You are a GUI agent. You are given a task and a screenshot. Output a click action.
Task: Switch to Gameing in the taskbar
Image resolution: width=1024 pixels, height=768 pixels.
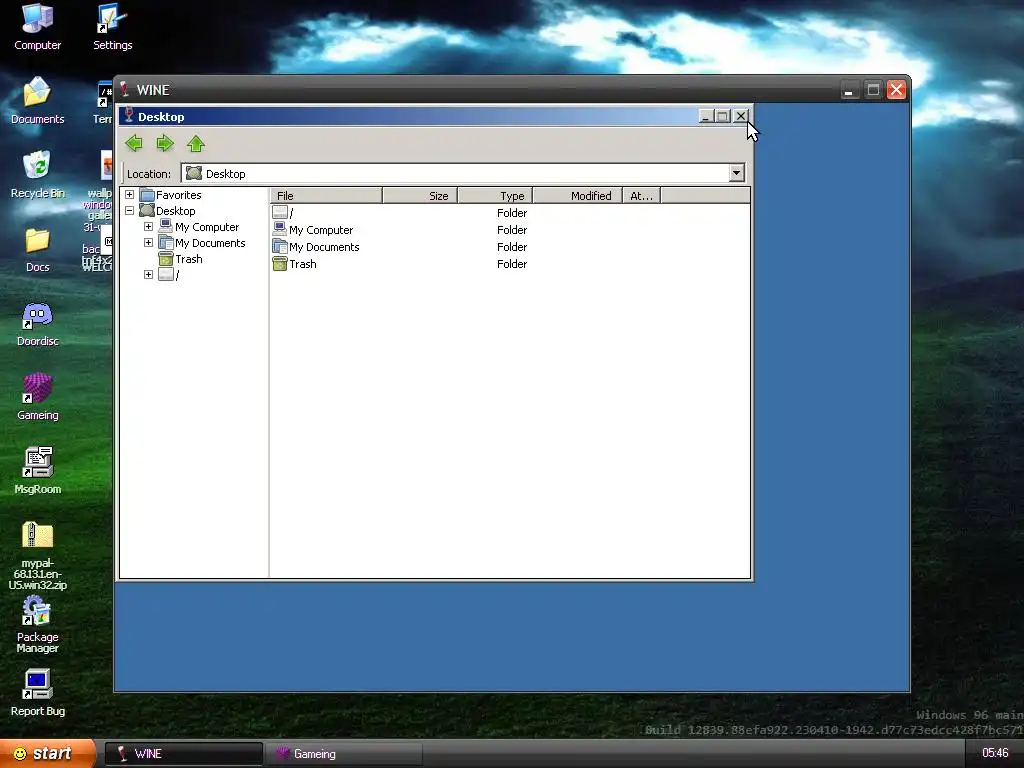[x=344, y=754]
